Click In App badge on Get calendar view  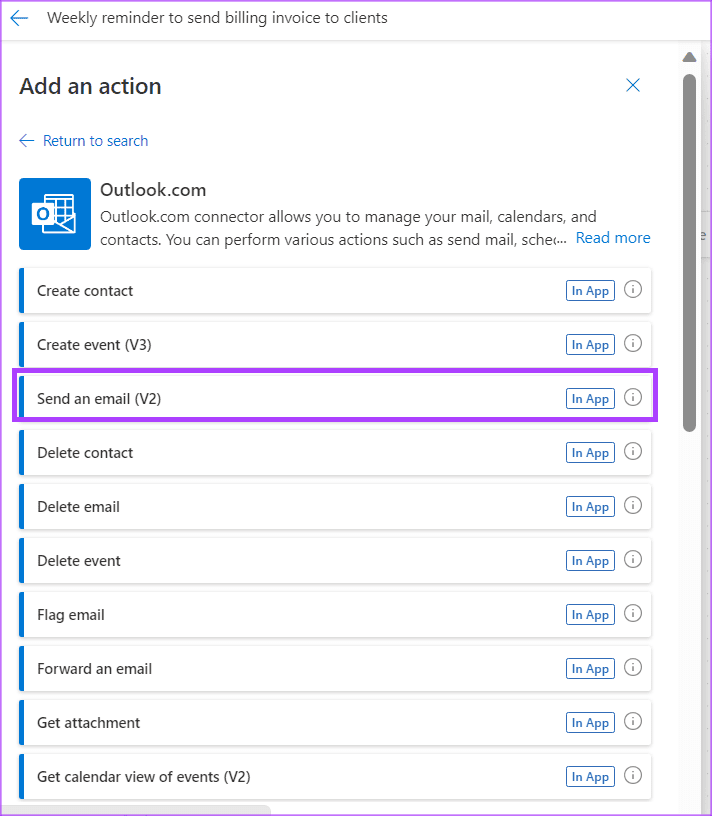pos(590,777)
